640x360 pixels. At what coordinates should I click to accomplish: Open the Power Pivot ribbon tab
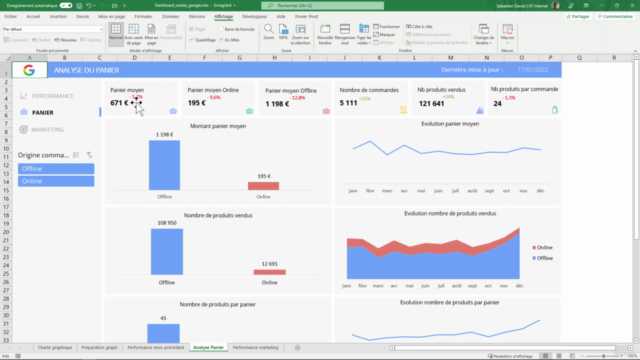[x=307, y=17]
